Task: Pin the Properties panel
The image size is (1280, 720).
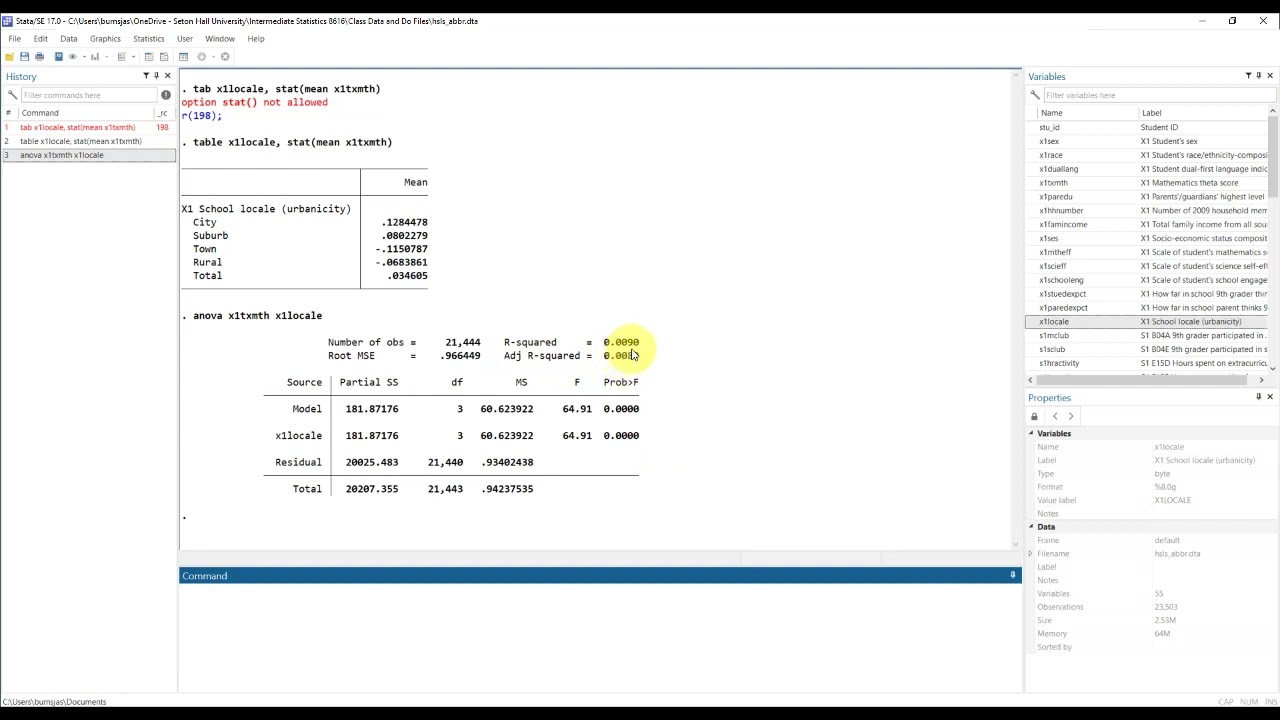Action: (1258, 397)
